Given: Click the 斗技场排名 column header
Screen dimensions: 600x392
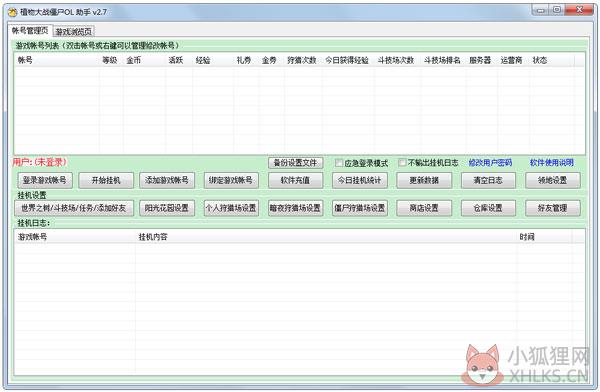Looking at the screenshot, I should [443, 60].
